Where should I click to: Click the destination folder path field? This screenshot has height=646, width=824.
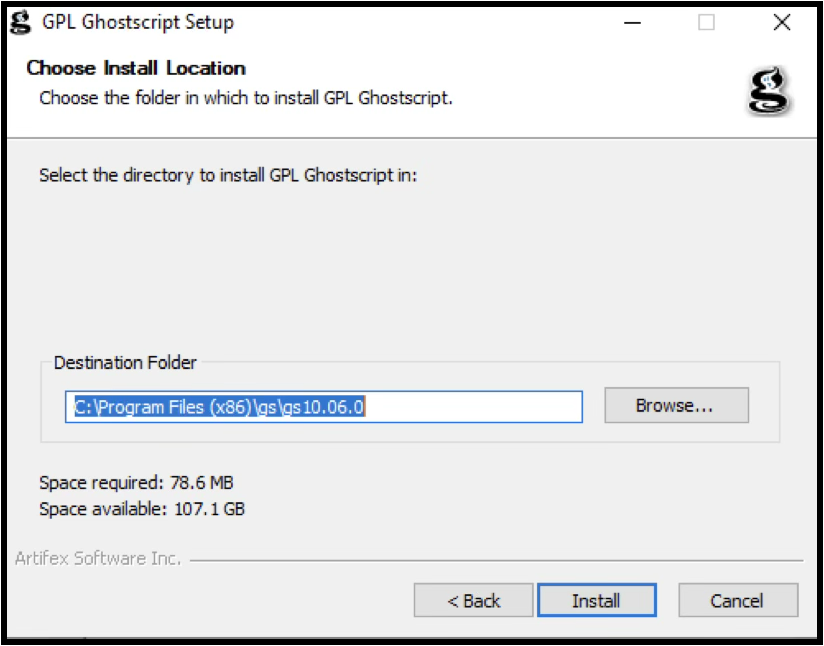click(x=323, y=407)
